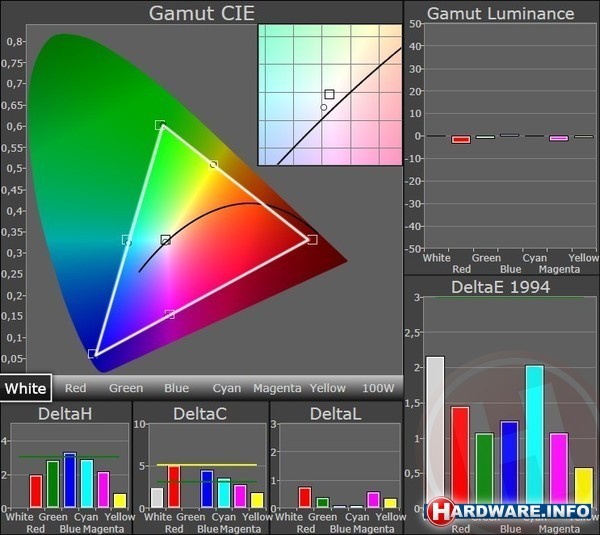Click the red bar in DeltaL chart
This screenshot has width=600, height=535.
click(x=305, y=497)
